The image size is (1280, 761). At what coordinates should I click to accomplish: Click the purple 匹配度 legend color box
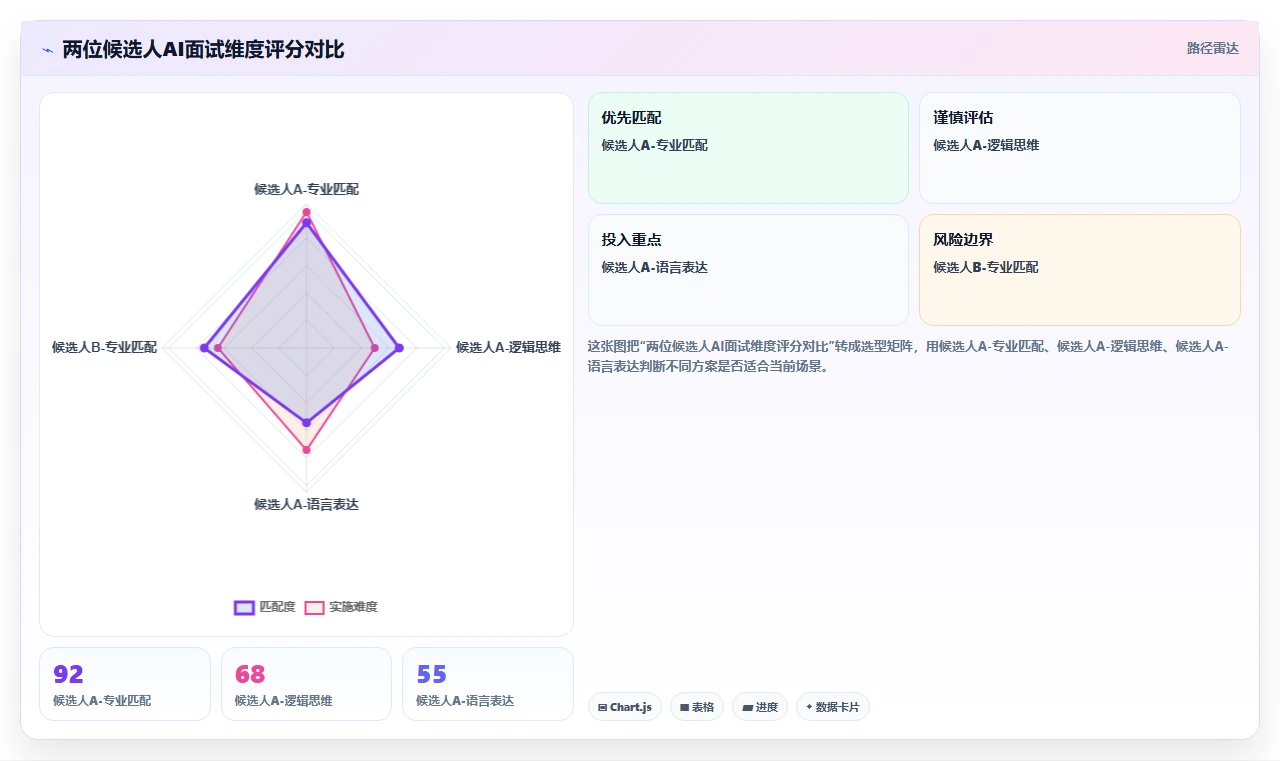pyautogui.click(x=244, y=607)
